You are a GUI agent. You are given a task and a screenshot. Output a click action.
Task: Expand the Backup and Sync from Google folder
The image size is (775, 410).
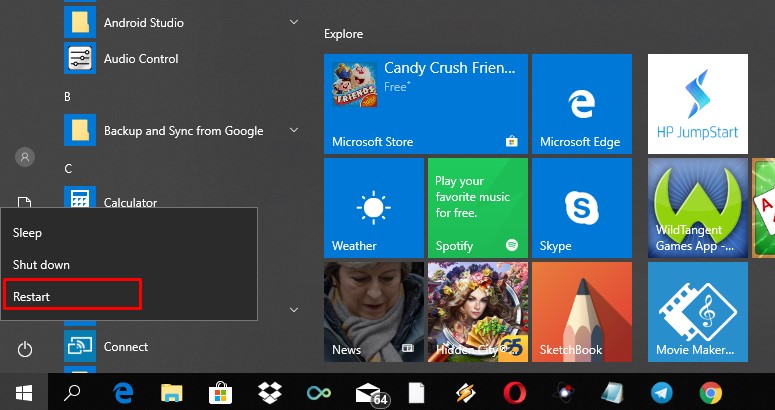(294, 130)
